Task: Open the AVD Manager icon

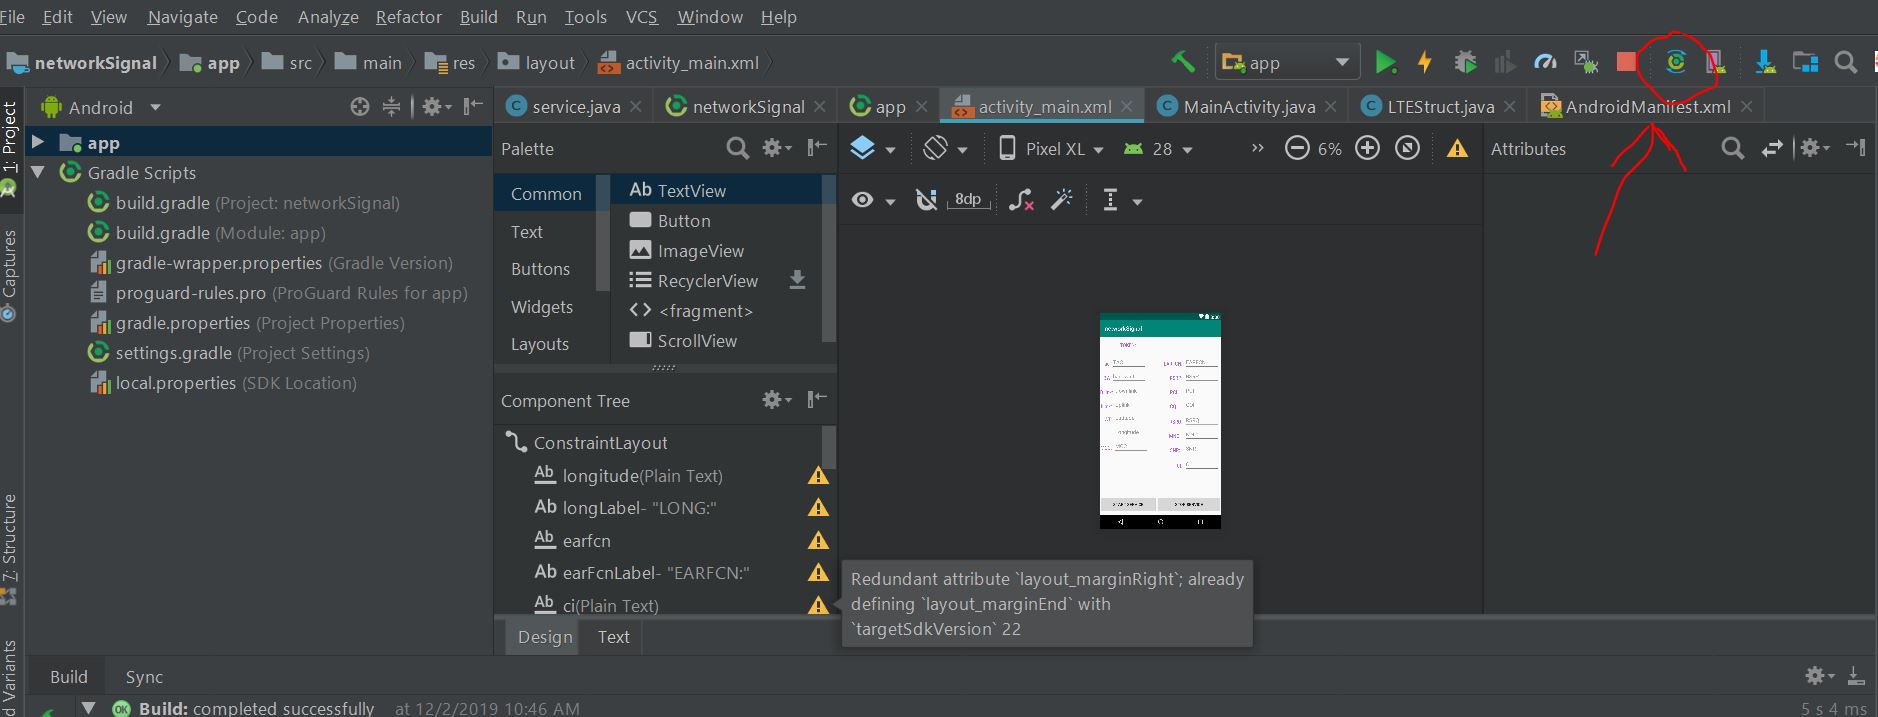Action: [1715, 62]
